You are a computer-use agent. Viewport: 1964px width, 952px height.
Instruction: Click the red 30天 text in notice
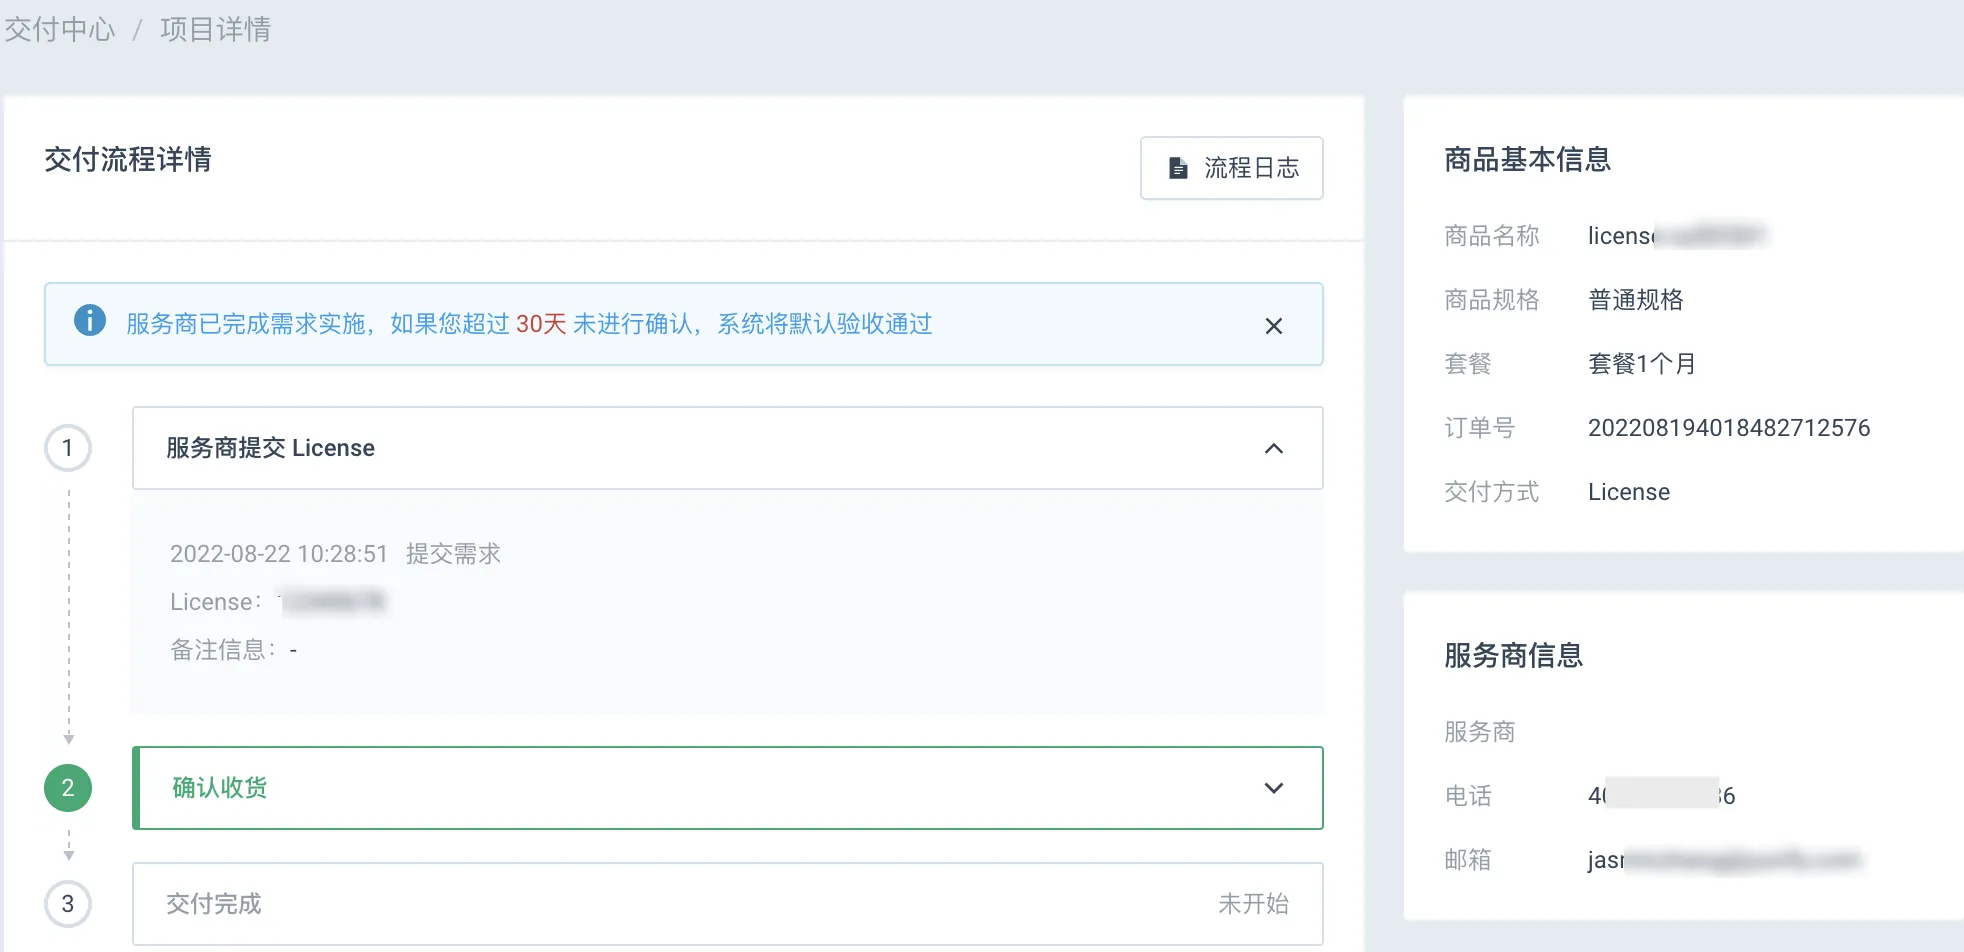(541, 324)
